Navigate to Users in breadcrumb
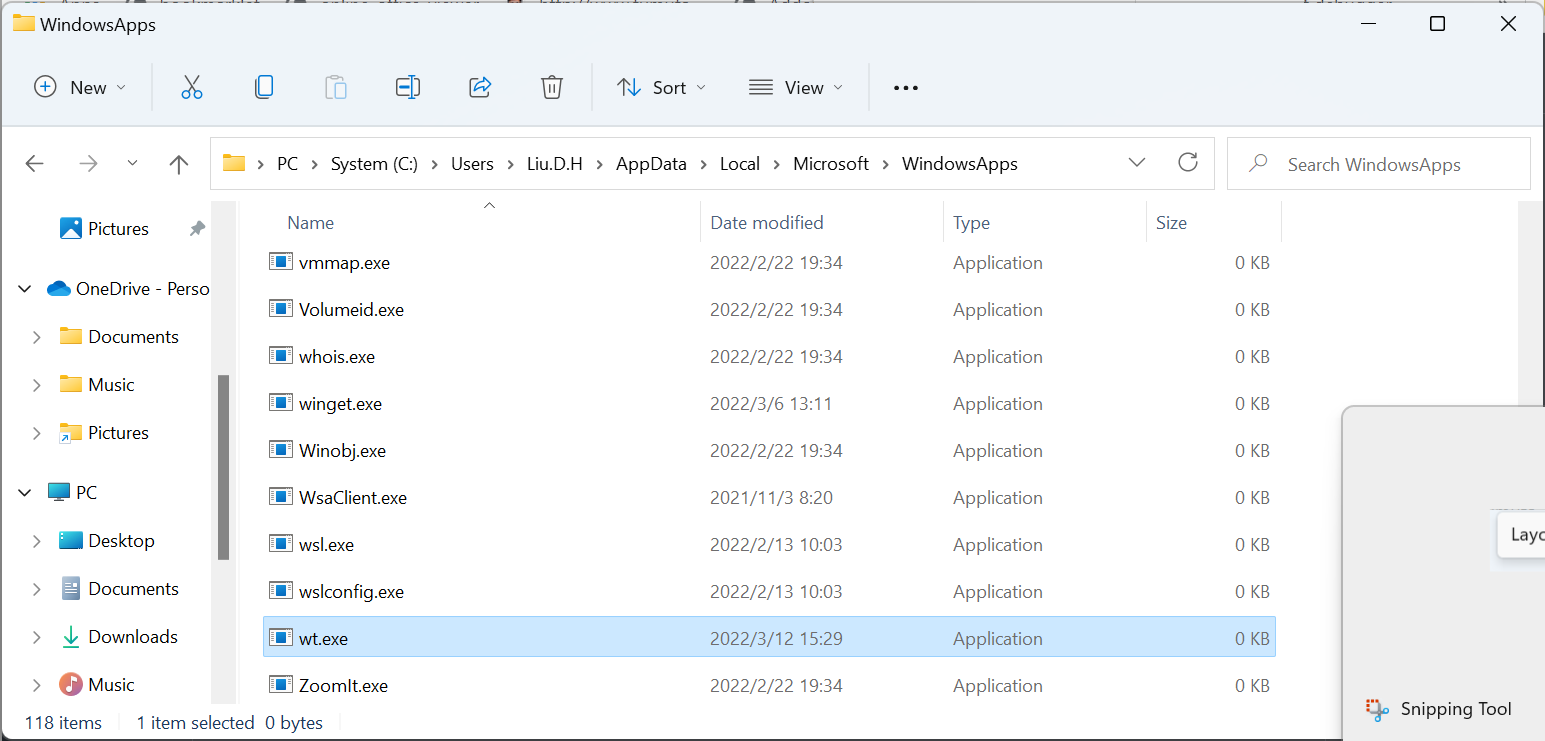This screenshot has width=1545, height=741. pos(472,164)
